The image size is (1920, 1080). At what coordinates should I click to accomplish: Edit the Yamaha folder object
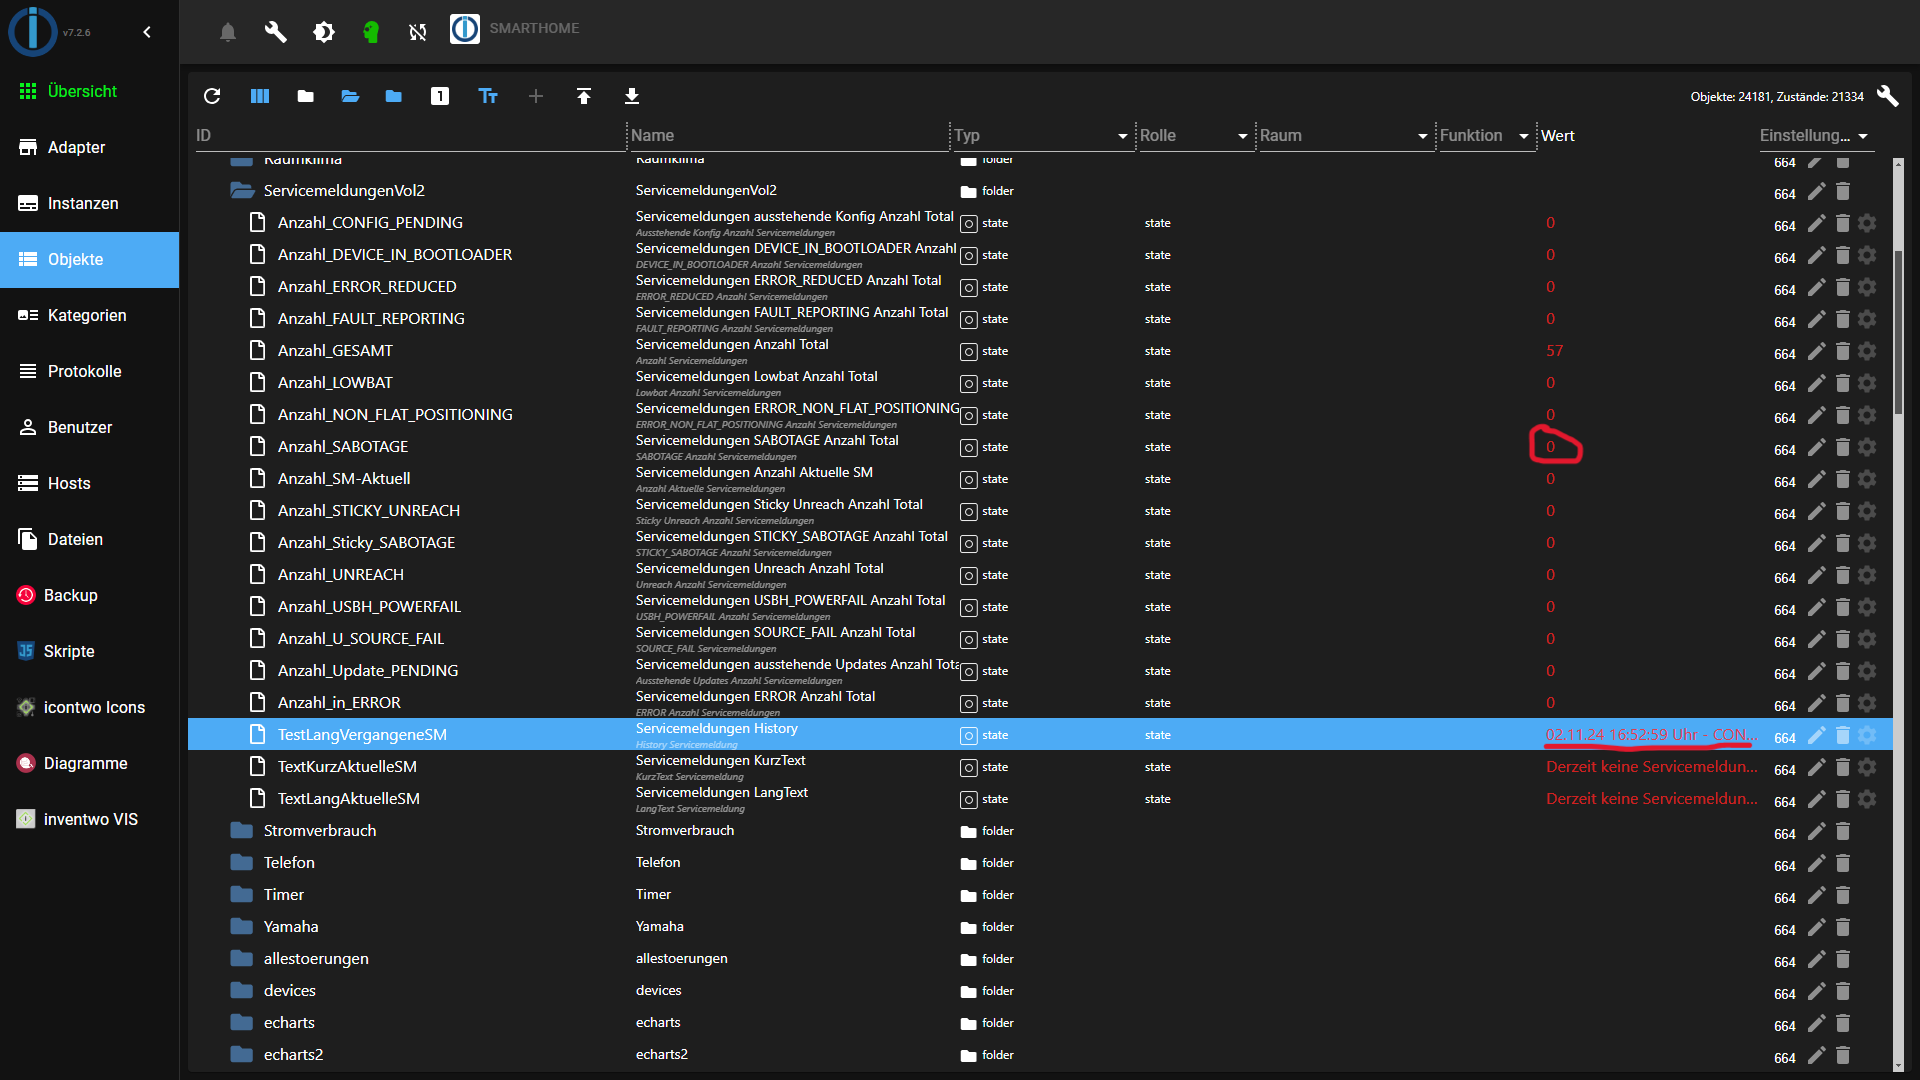click(1817, 927)
